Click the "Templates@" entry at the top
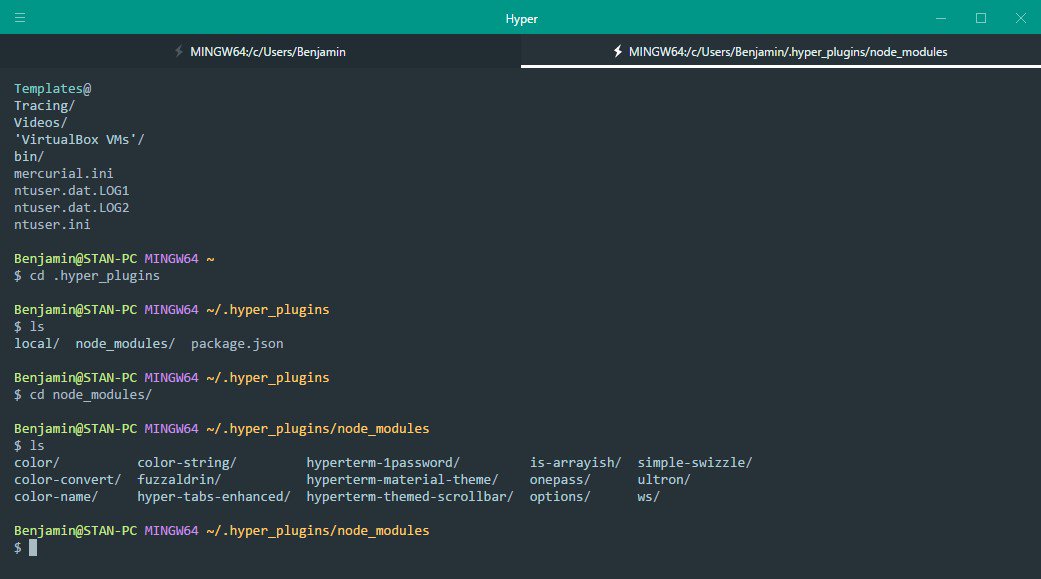The width and height of the screenshot is (1041, 579). [x=52, y=88]
